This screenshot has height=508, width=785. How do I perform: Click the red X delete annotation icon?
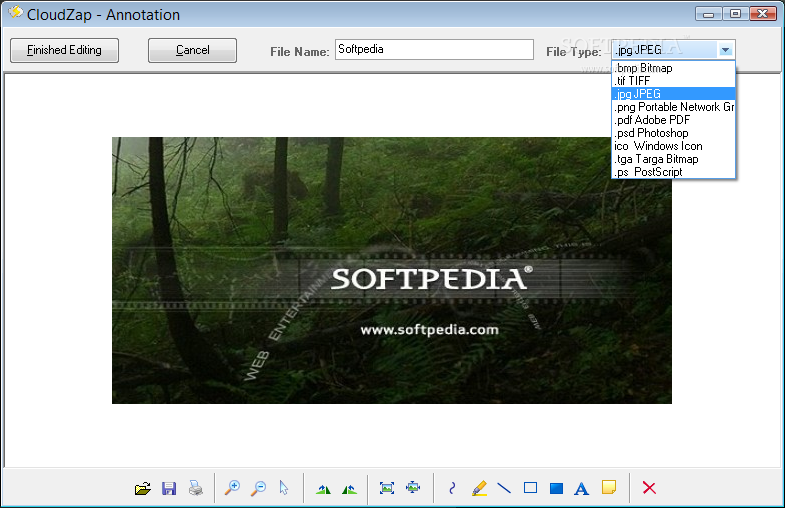649,487
